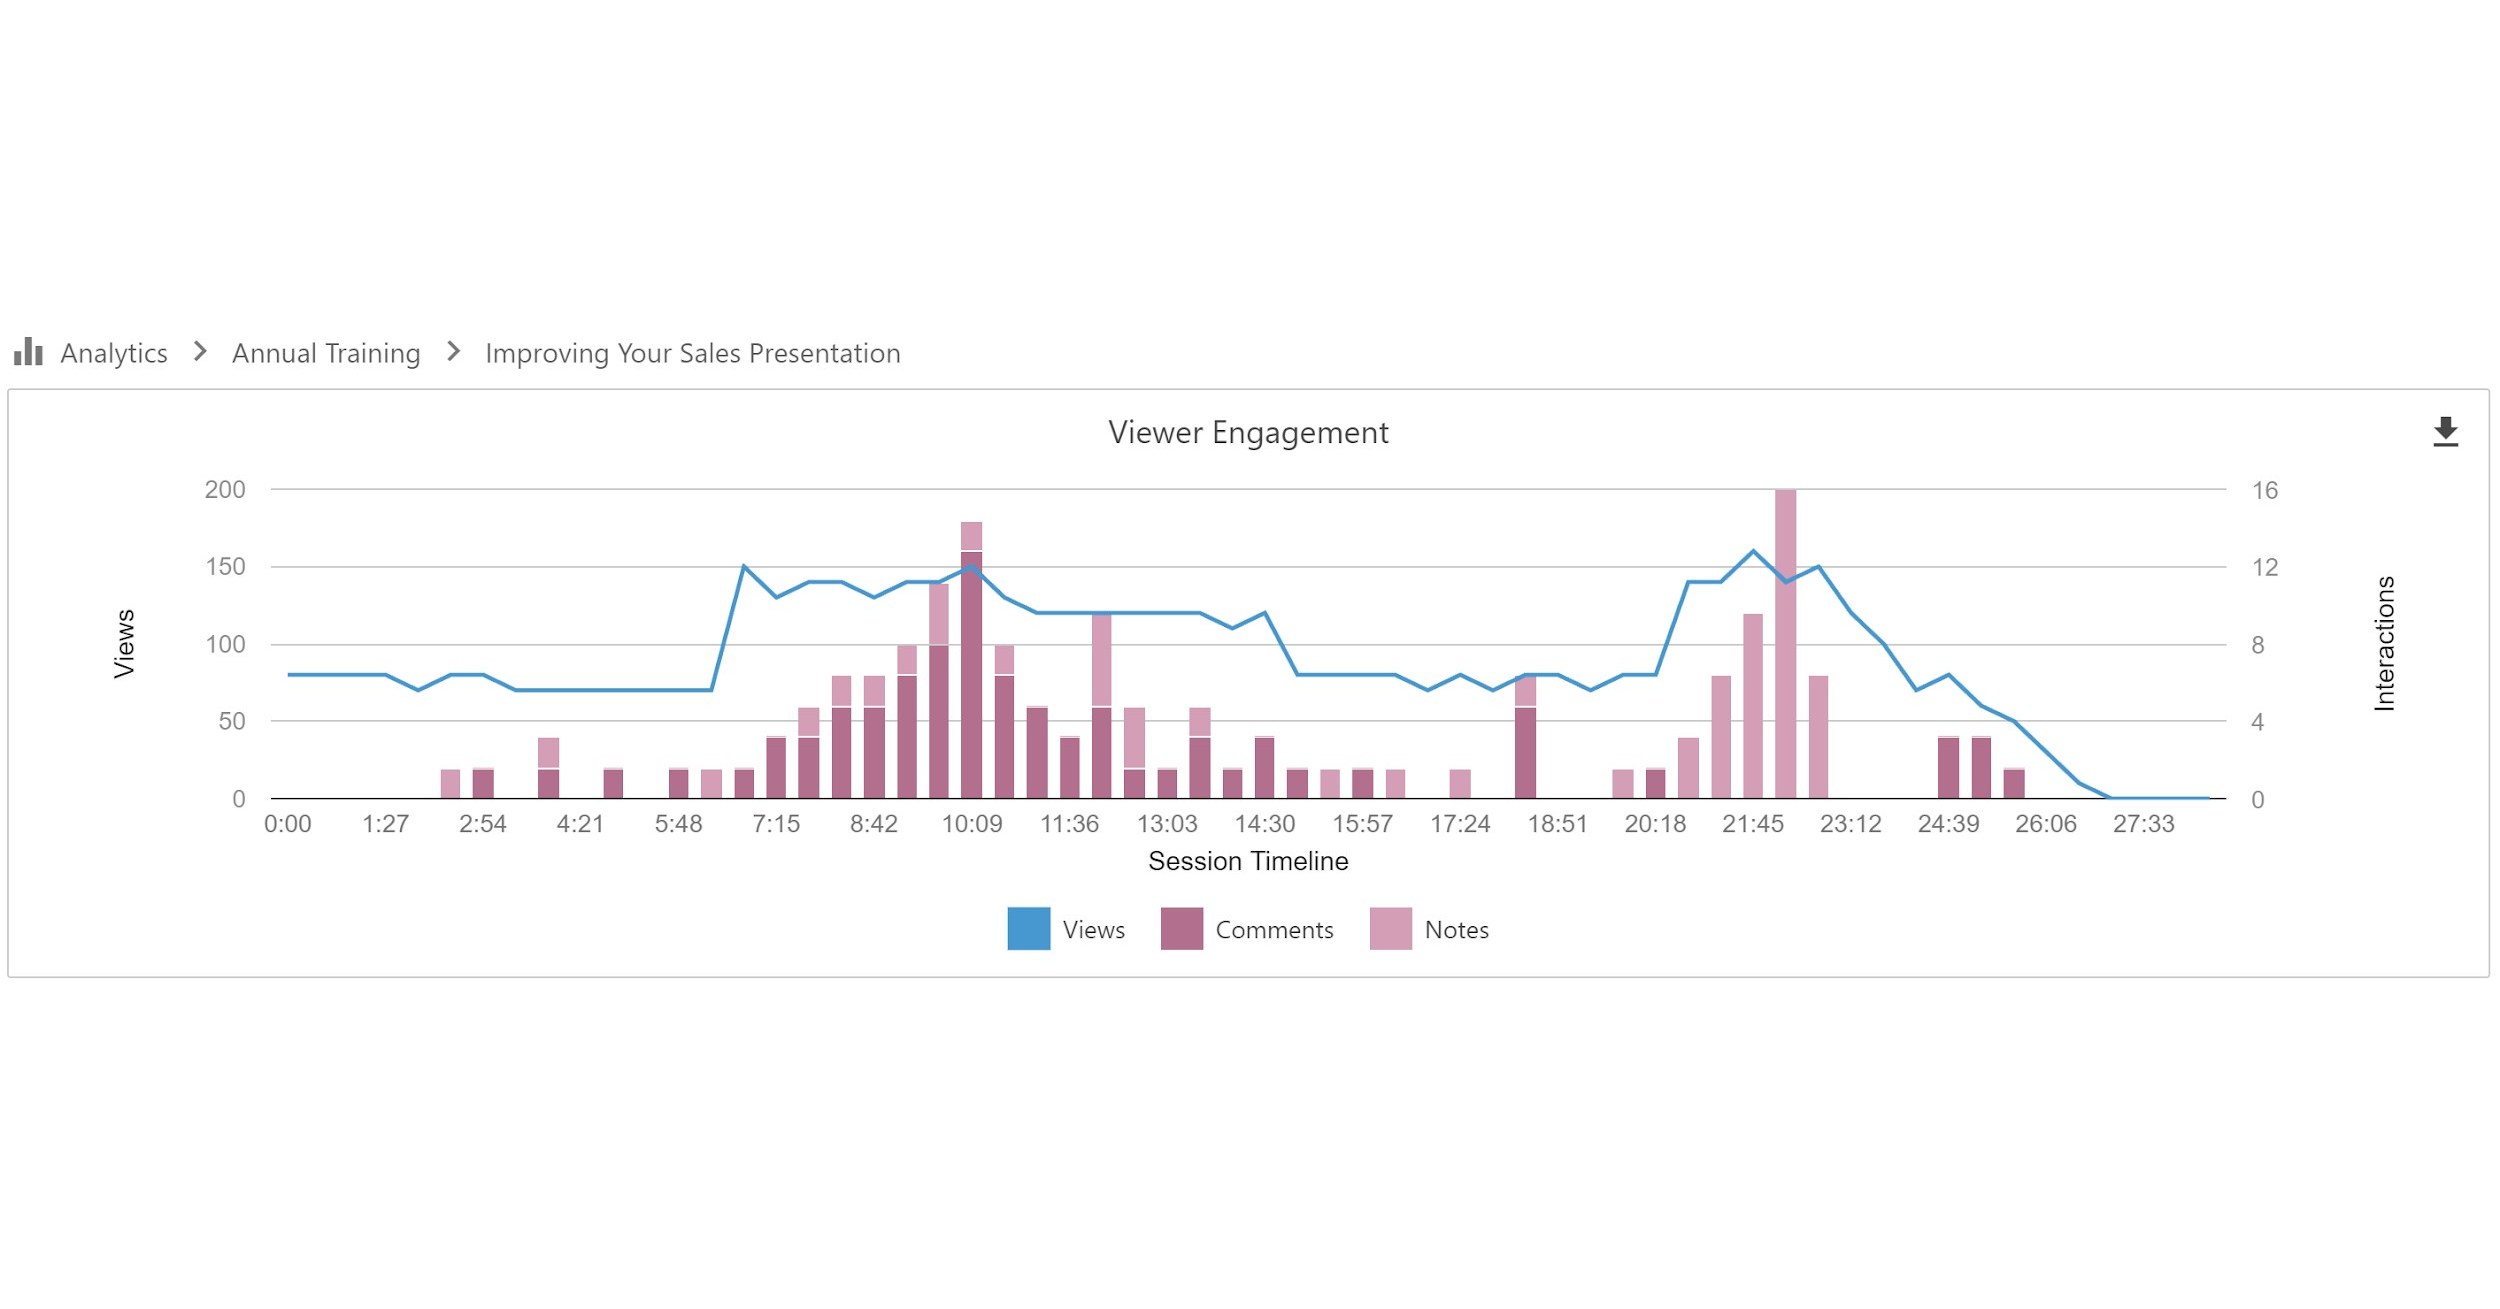Image resolution: width=2500 pixels, height=1309 pixels.
Task: Click the chevron before Improving Your Sales Presentation
Action: tap(455, 352)
